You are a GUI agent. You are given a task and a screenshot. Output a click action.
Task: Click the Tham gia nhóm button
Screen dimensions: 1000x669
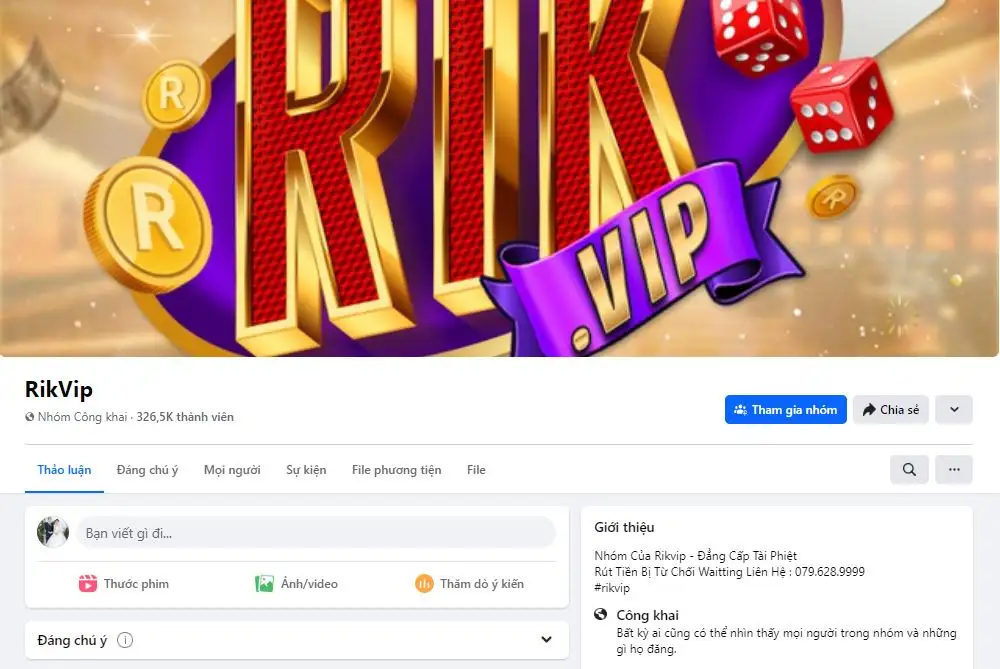tap(786, 409)
